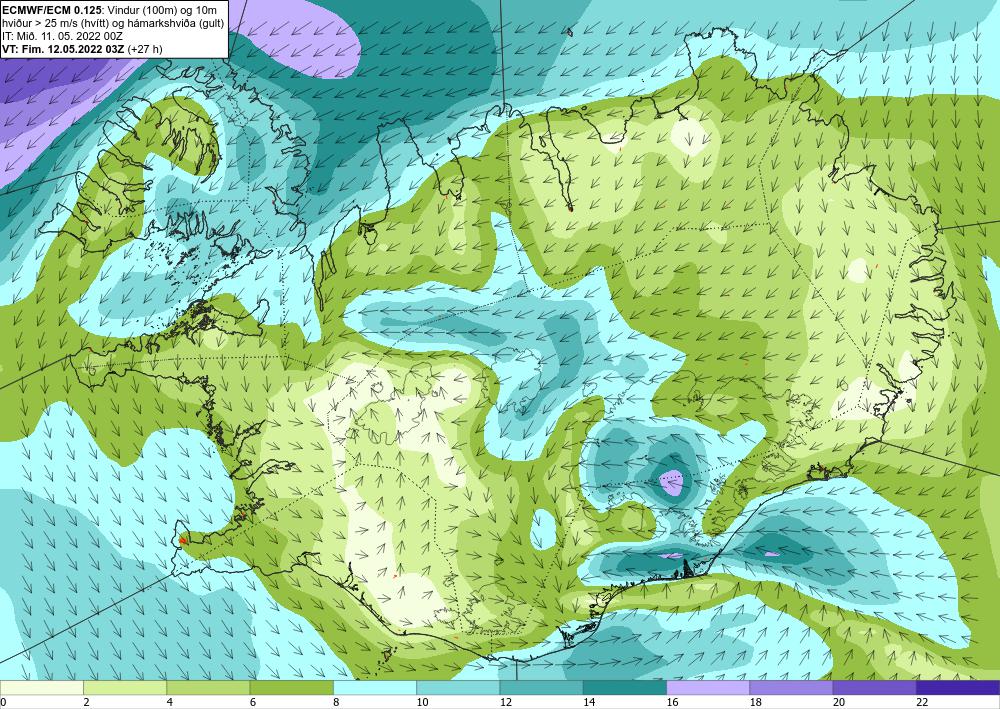1000x709 pixels.
Task: Click the text 'hviður > 25 m/s (hvítt) og hámarkshviða (gult)'
Action: pyautogui.click(x=113, y=22)
